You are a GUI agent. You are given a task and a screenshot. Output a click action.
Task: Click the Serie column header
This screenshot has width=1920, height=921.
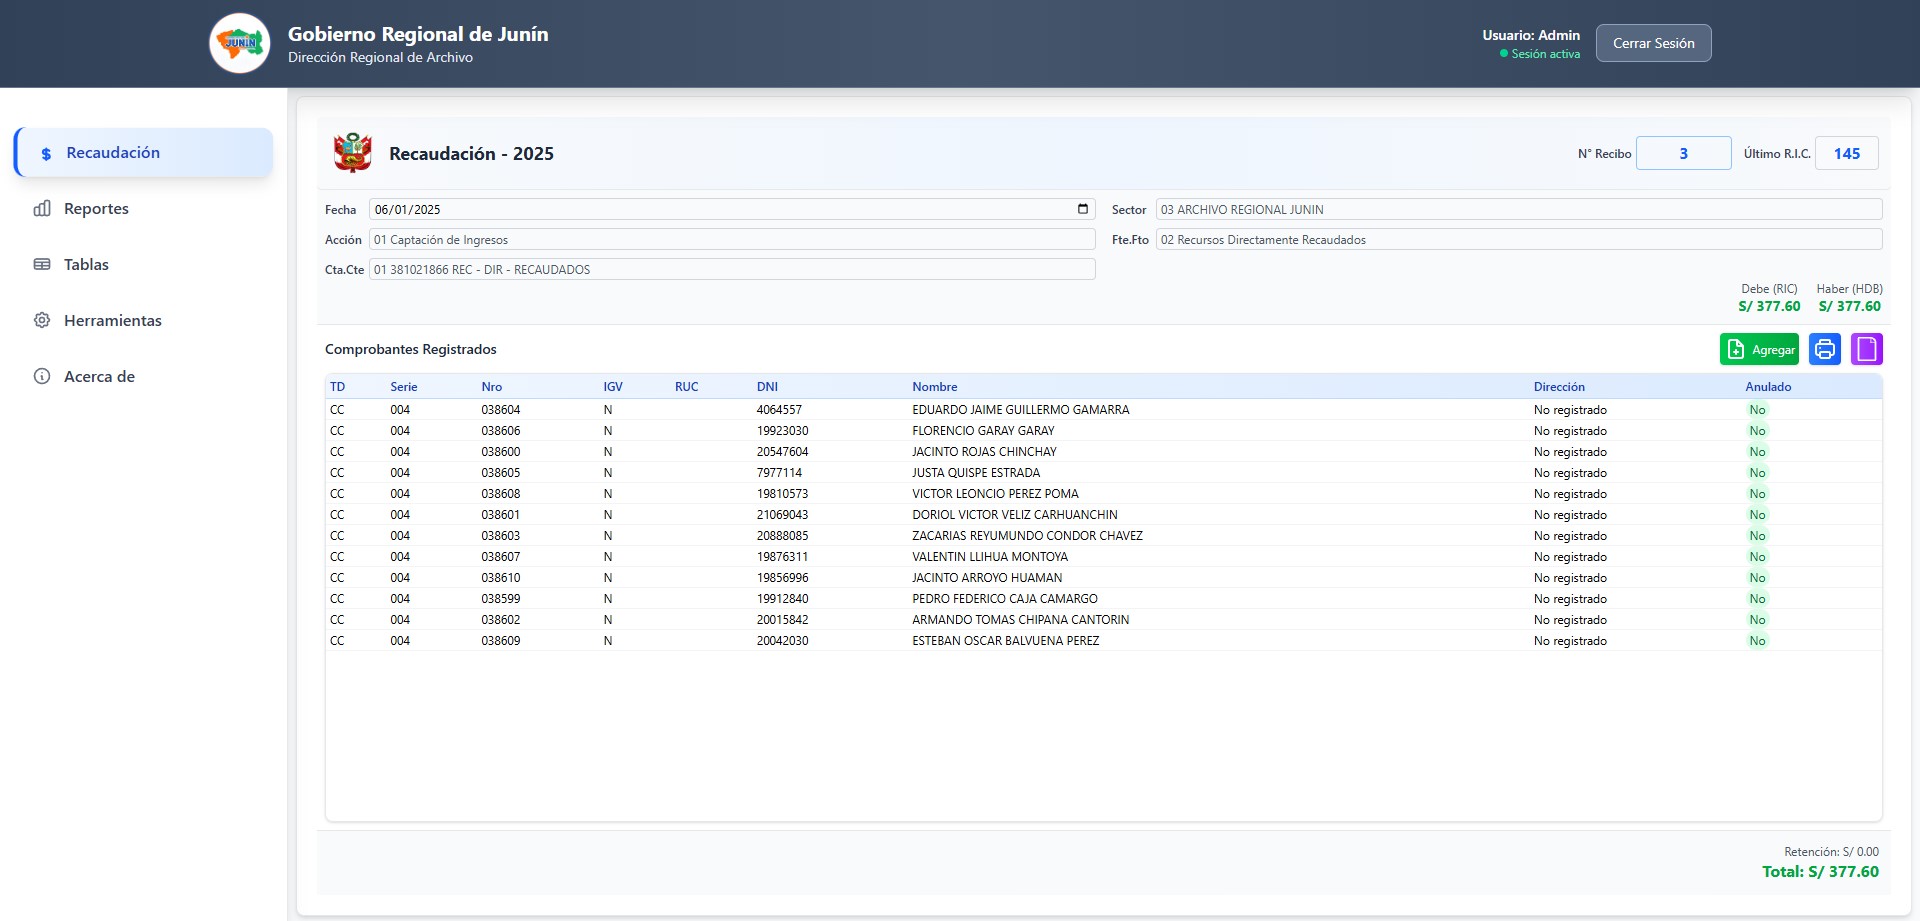(x=404, y=387)
